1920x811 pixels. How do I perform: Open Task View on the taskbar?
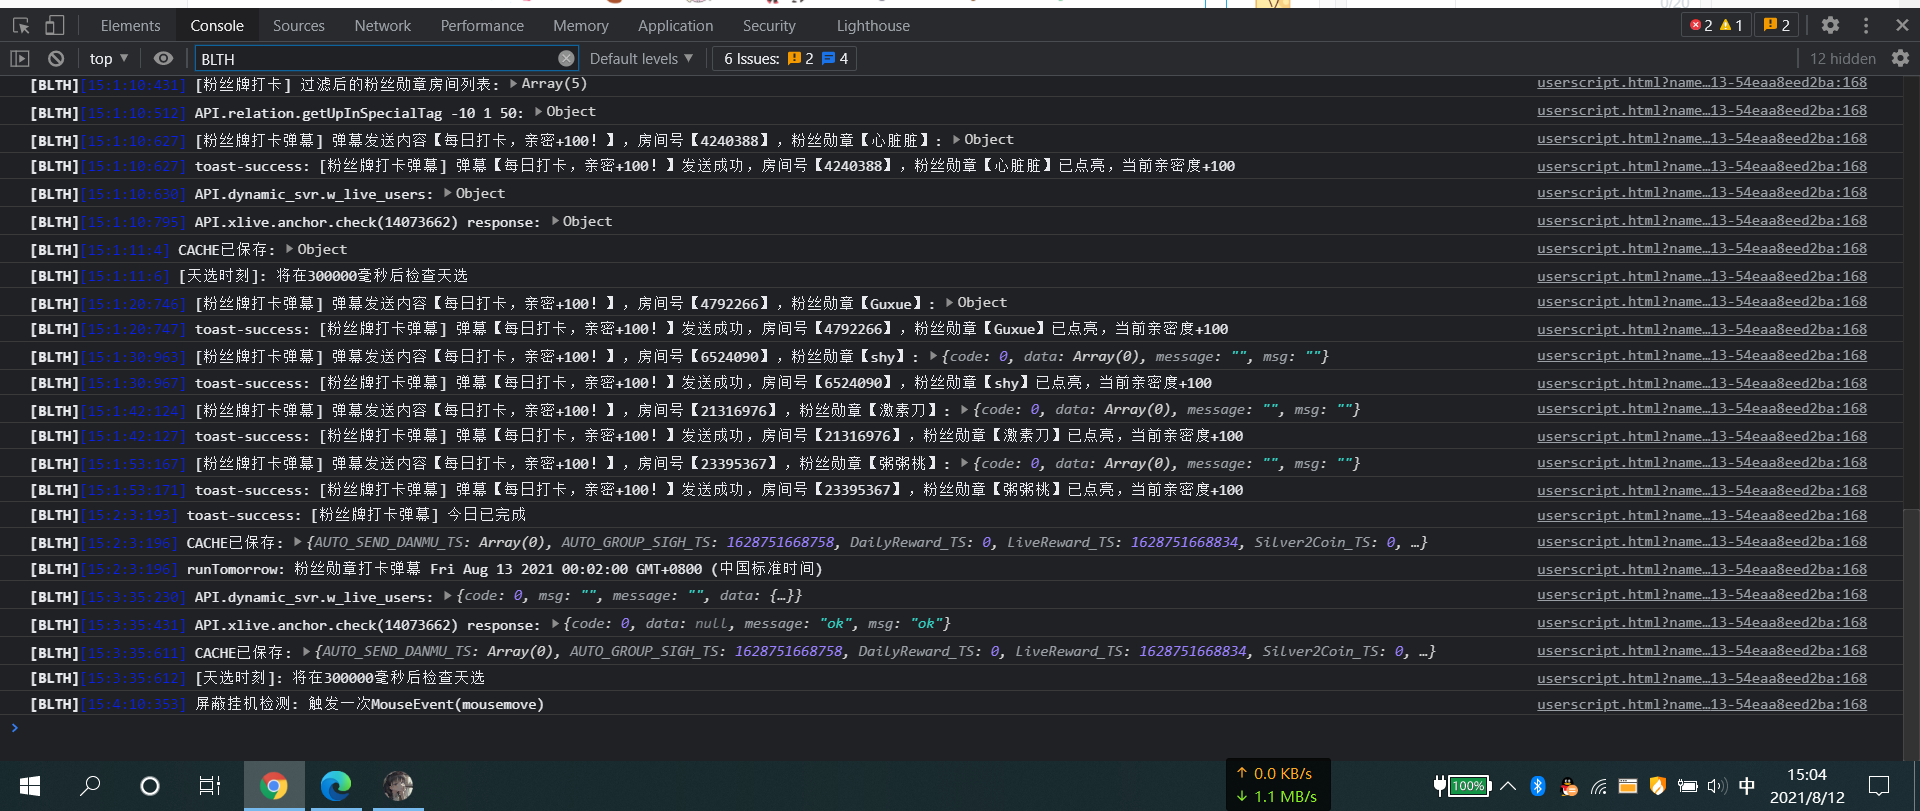[210, 786]
